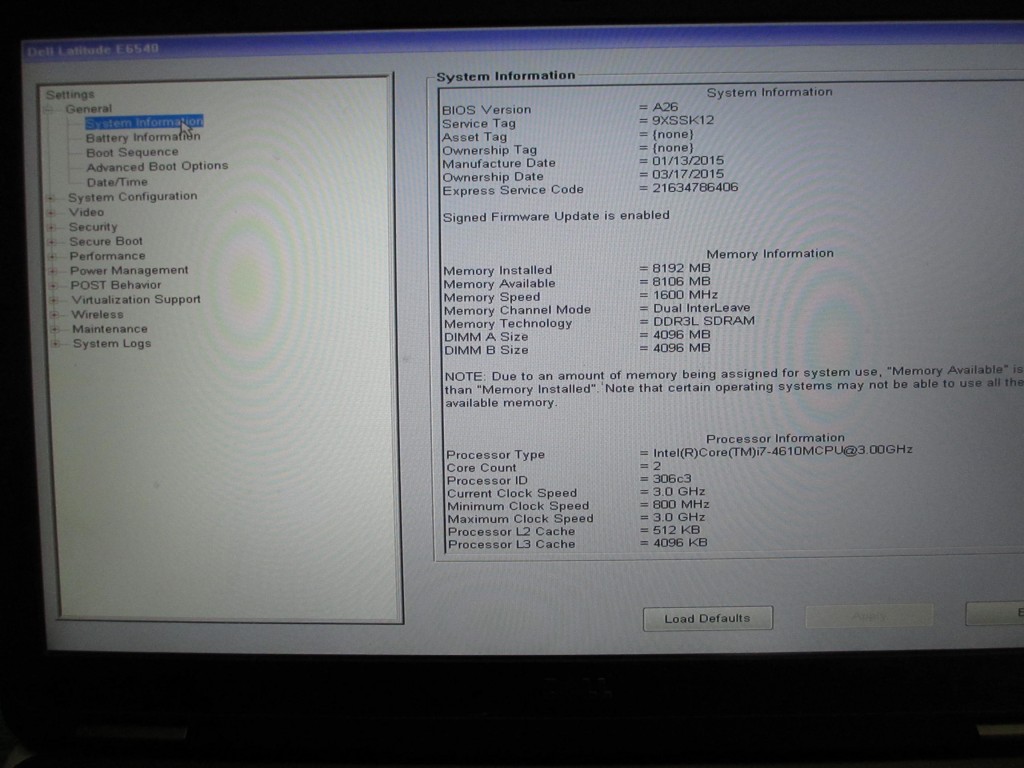1024x768 pixels.
Task: Click the Processor Type value Intel Core i7-4610M
Action: click(783, 451)
